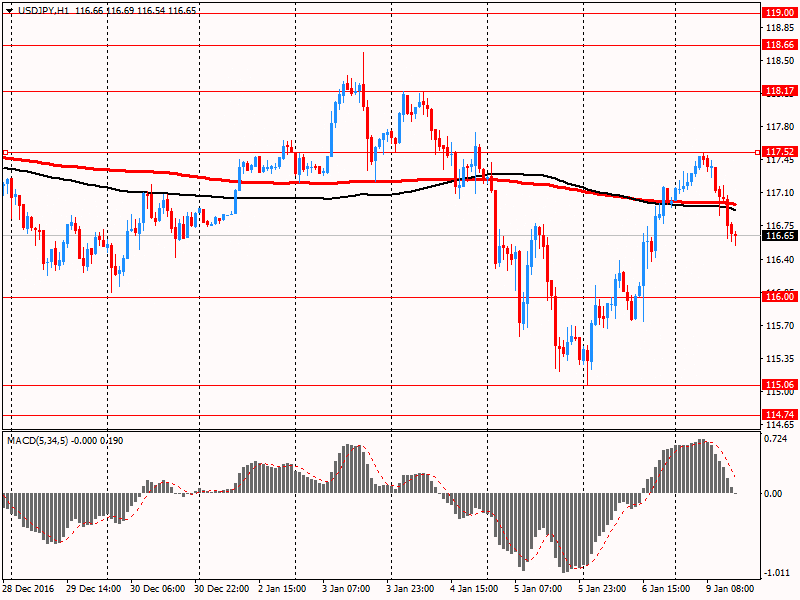This screenshot has height=600, width=800.
Task: Click the 3 Jan 07:00 time label
Action: pos(348,590)
